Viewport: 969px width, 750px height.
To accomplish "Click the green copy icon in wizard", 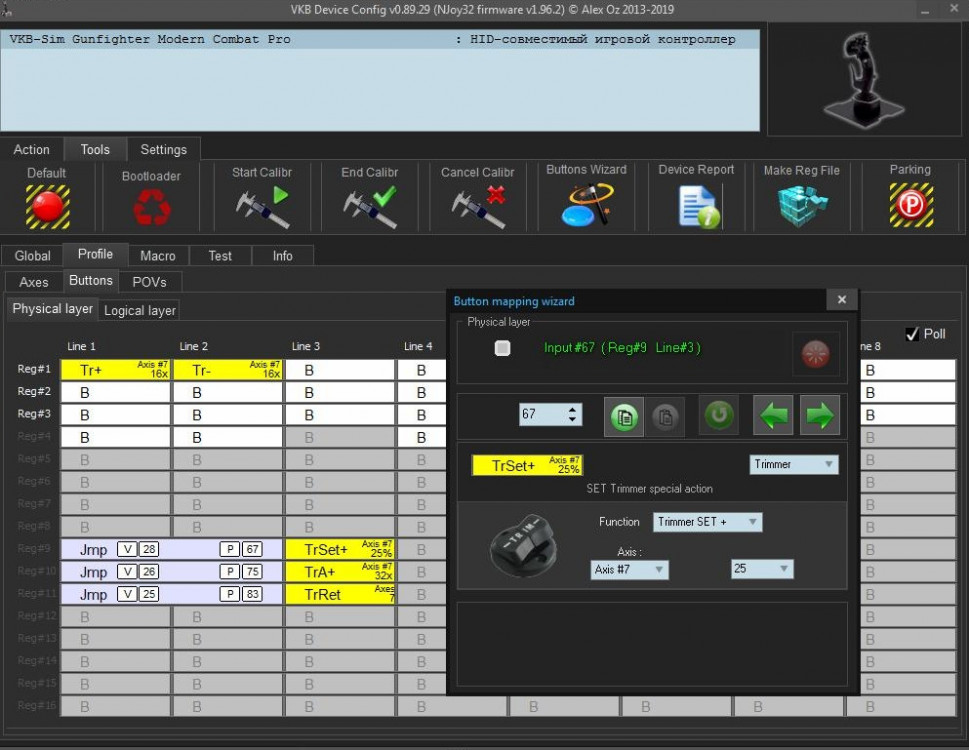I will [x=624, y=416].
